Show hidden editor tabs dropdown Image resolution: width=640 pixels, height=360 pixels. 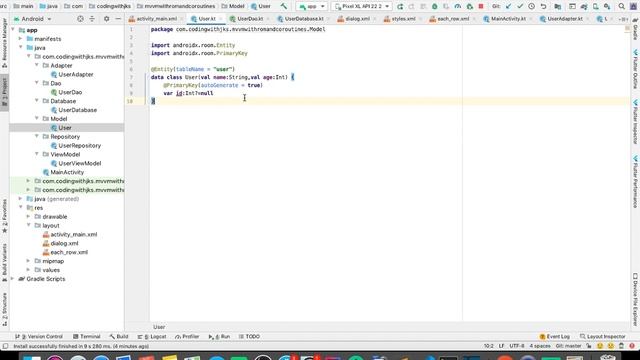(x=623, y=19)
